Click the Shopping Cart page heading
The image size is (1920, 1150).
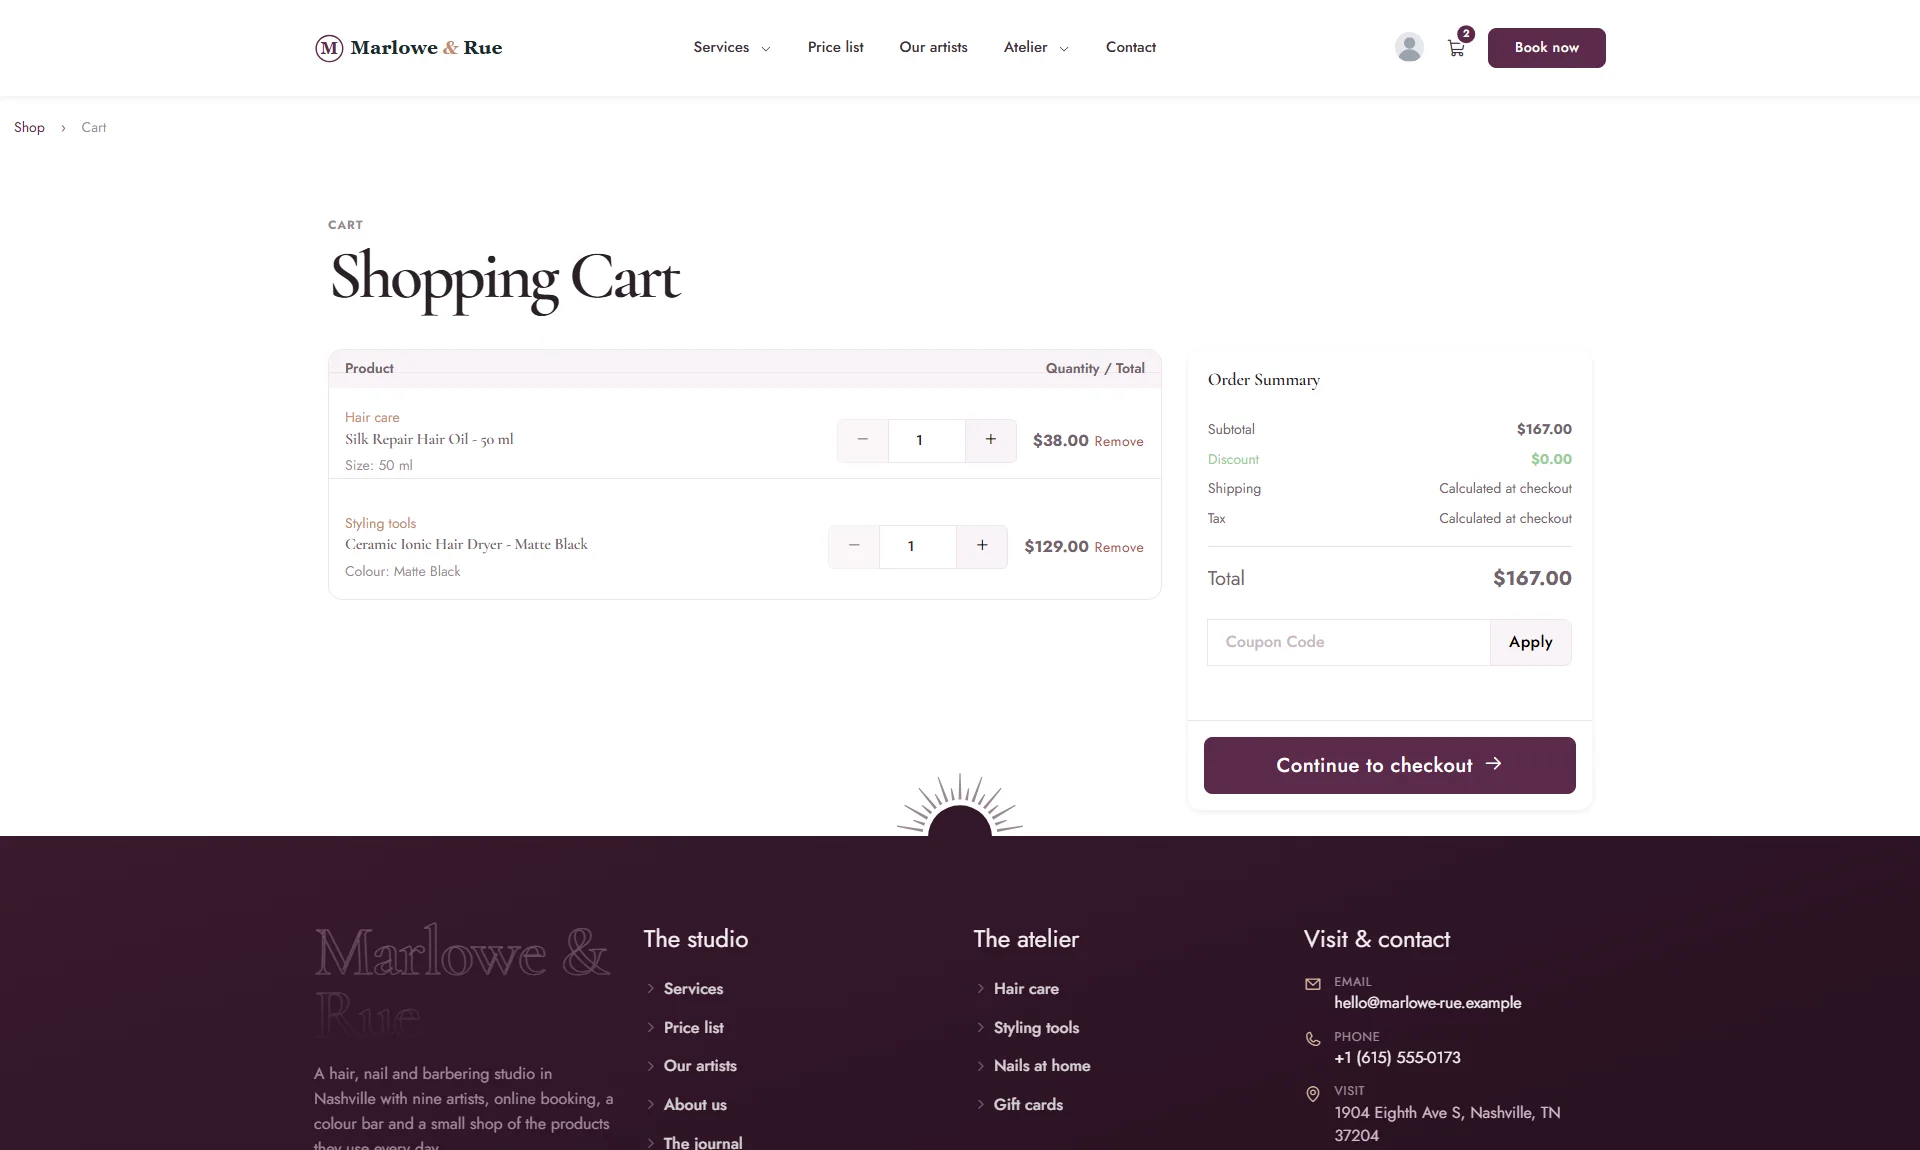click(x=505, y=279)
